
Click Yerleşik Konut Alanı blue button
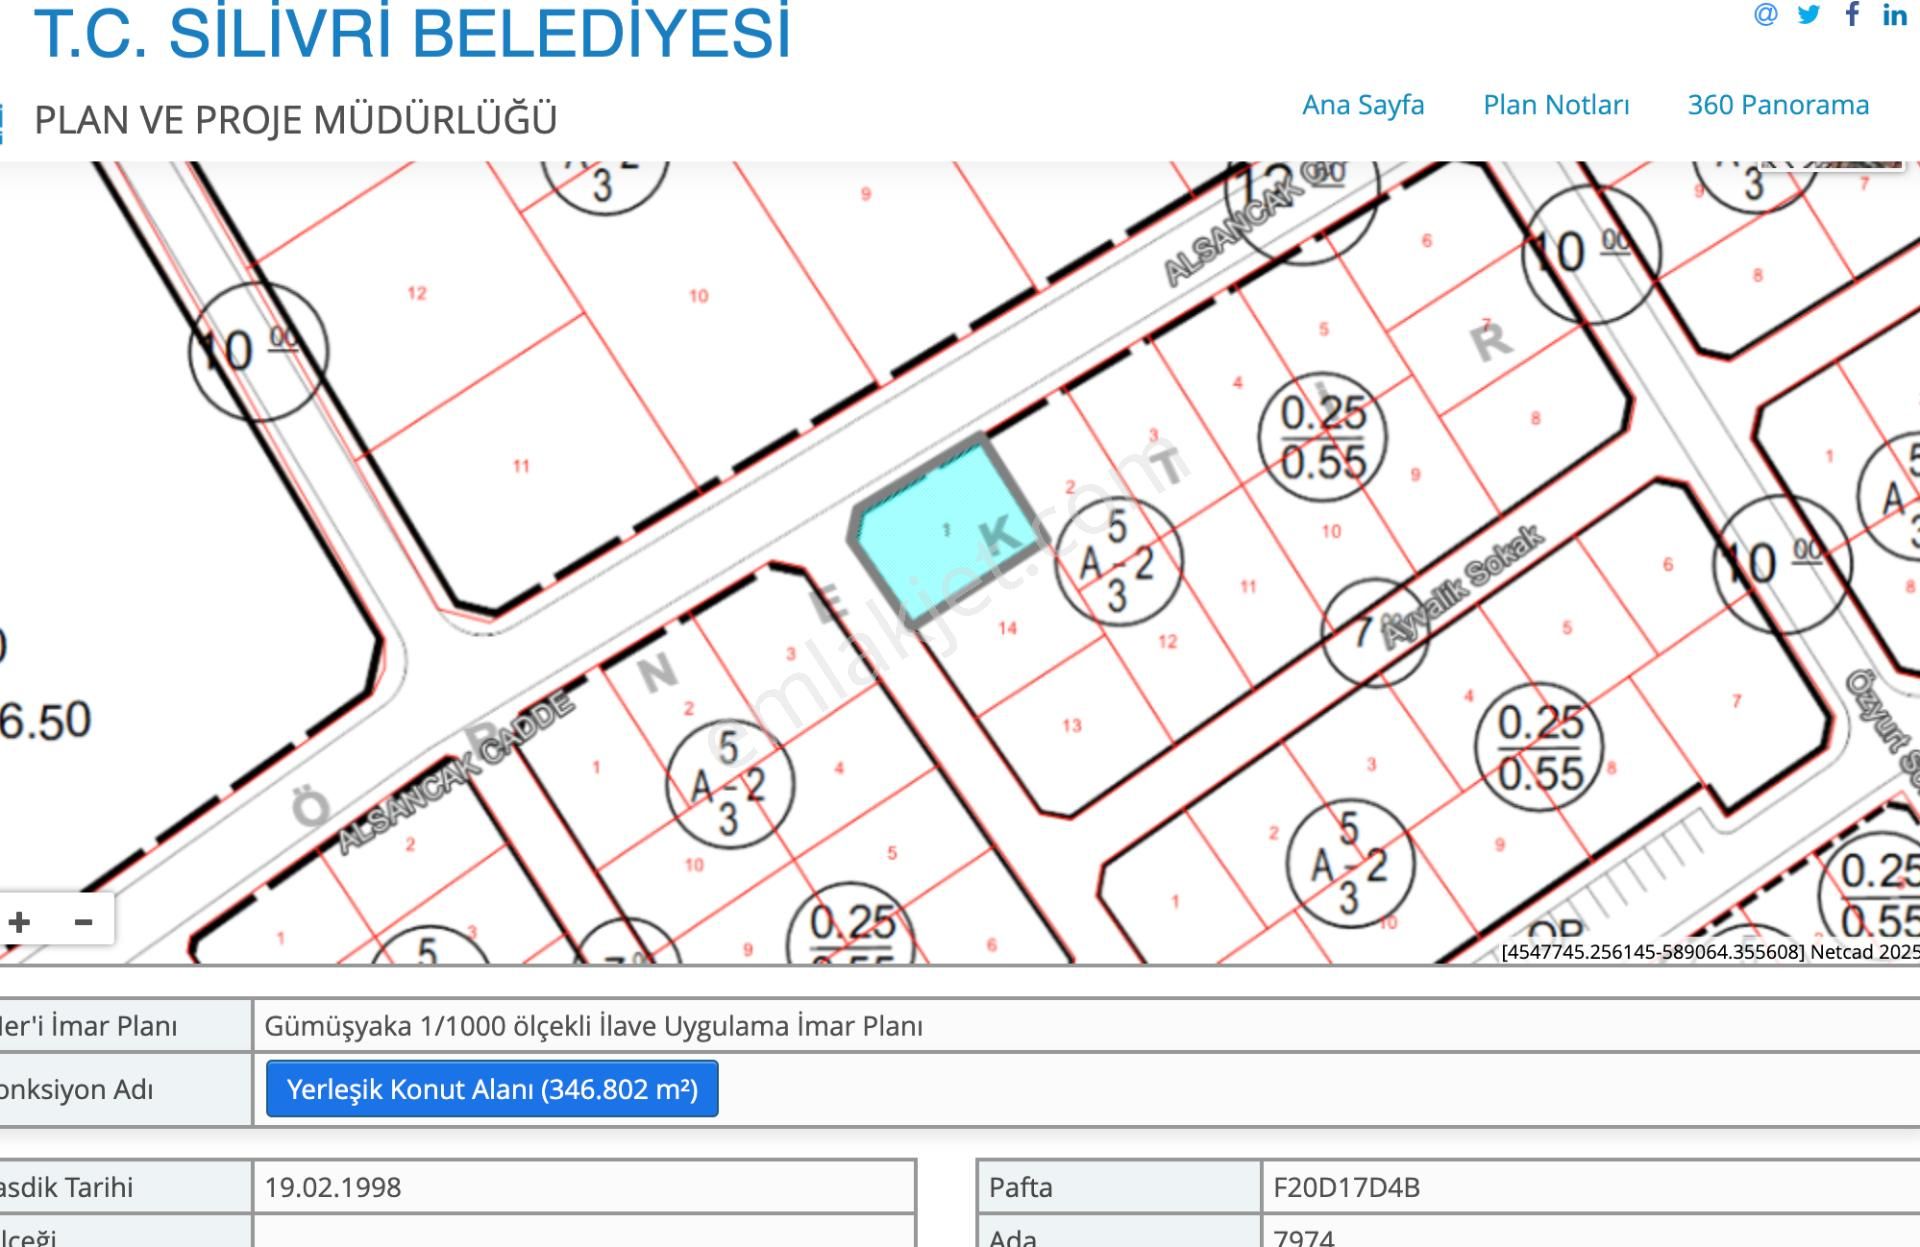coord(492,1089)
